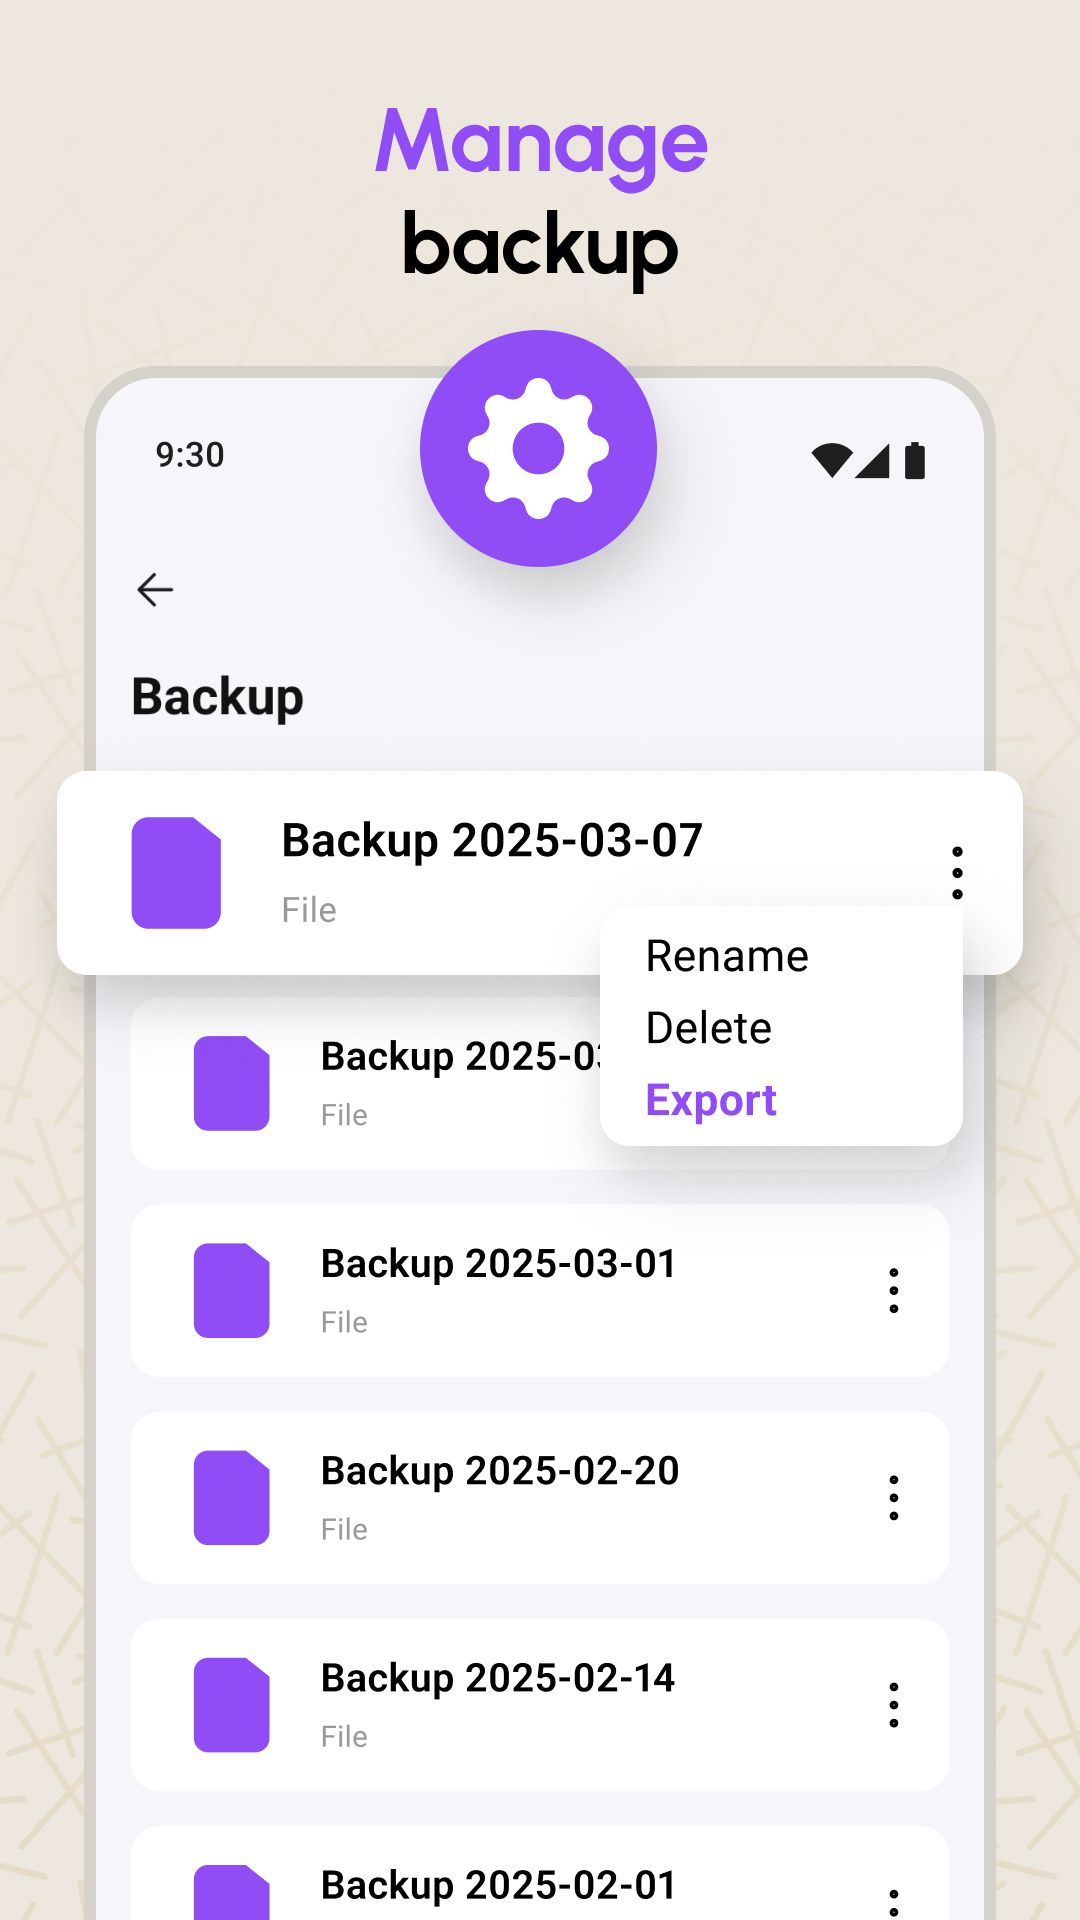Open options menu for Backup 2025-03-07
This screenshot has height=1920, width=1080.
pyautogui.click(x=957, y=873)
